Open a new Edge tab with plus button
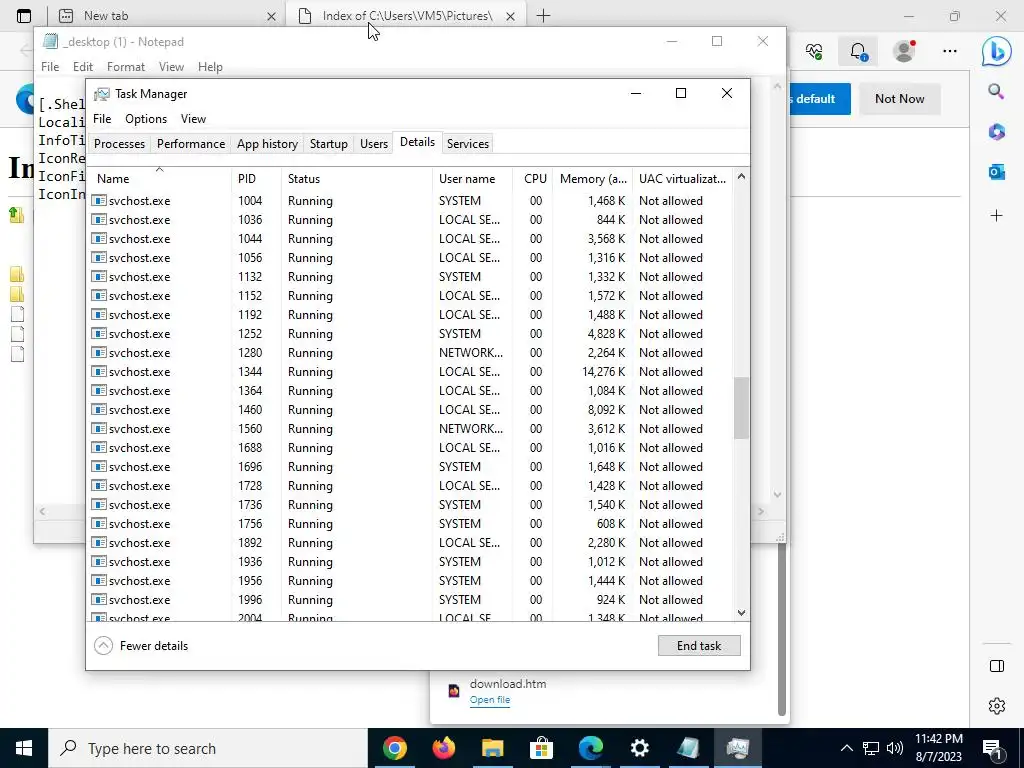 [543, 16]
